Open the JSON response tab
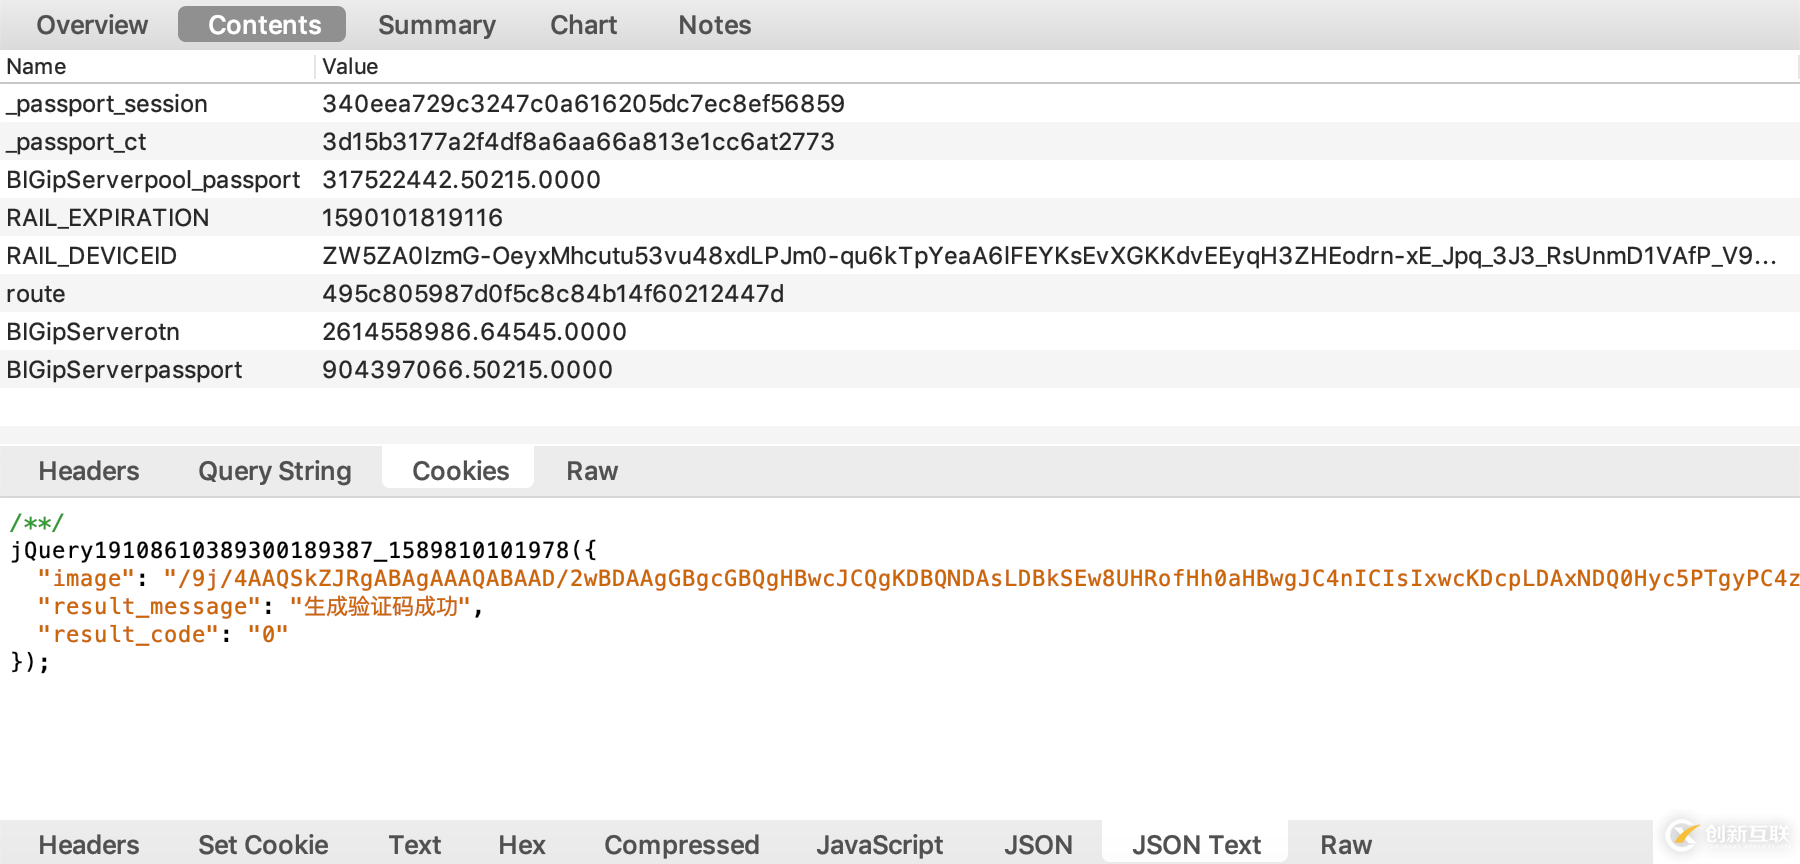Image resolution: width=1800 pixels, height=864 pixels. point(1038,845)
